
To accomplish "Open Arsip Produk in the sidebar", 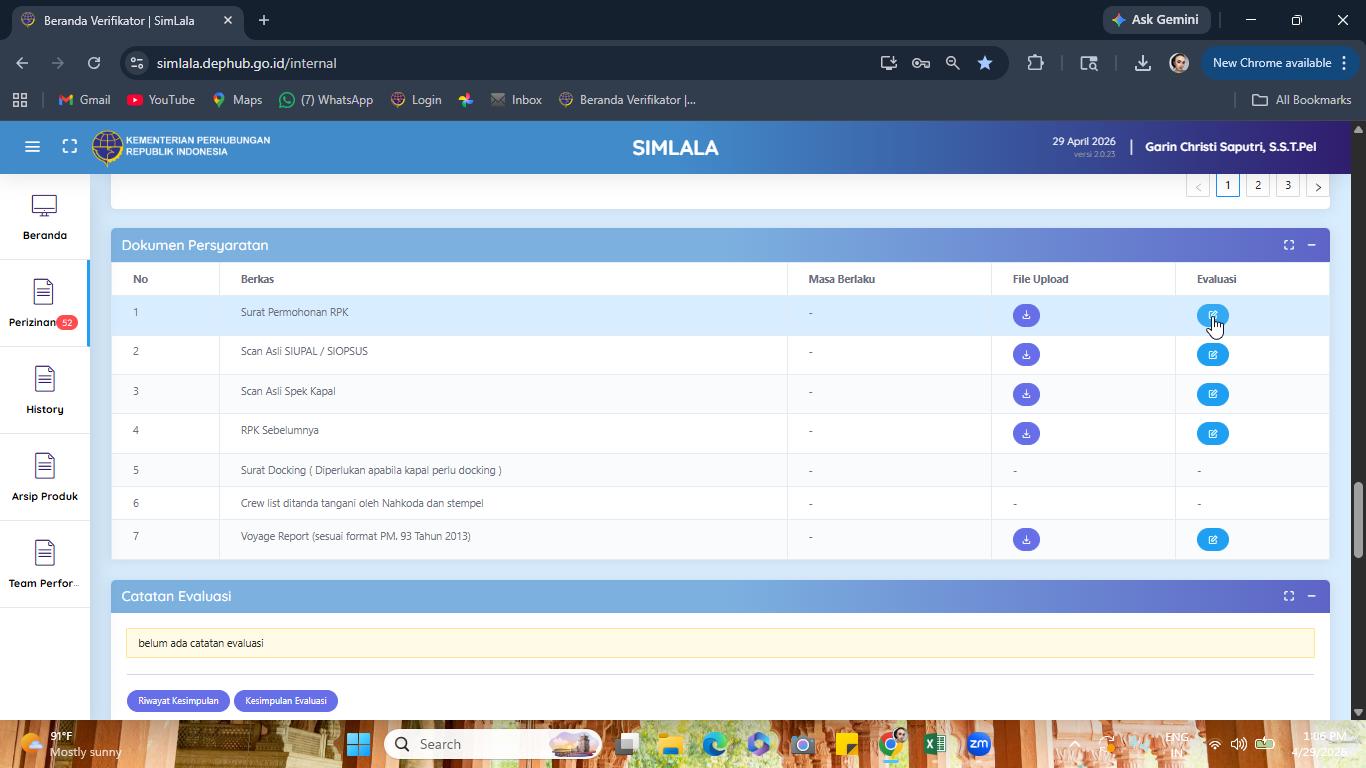I will [x=44, y=477].
